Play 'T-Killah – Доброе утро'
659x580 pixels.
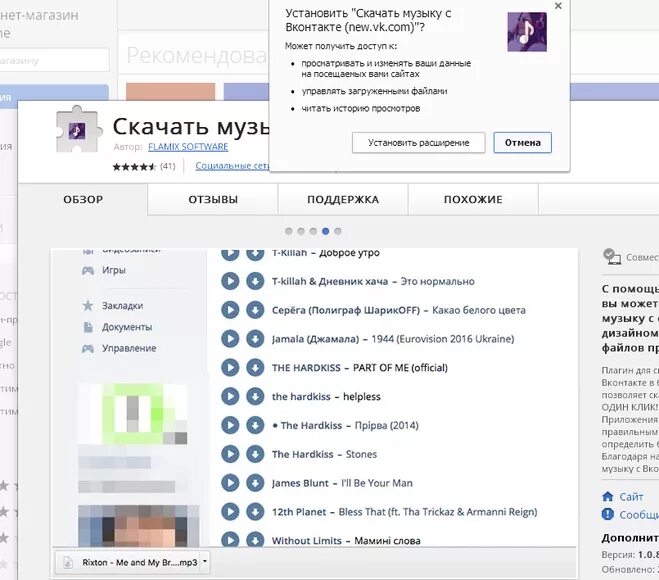(x=230, y=255)
